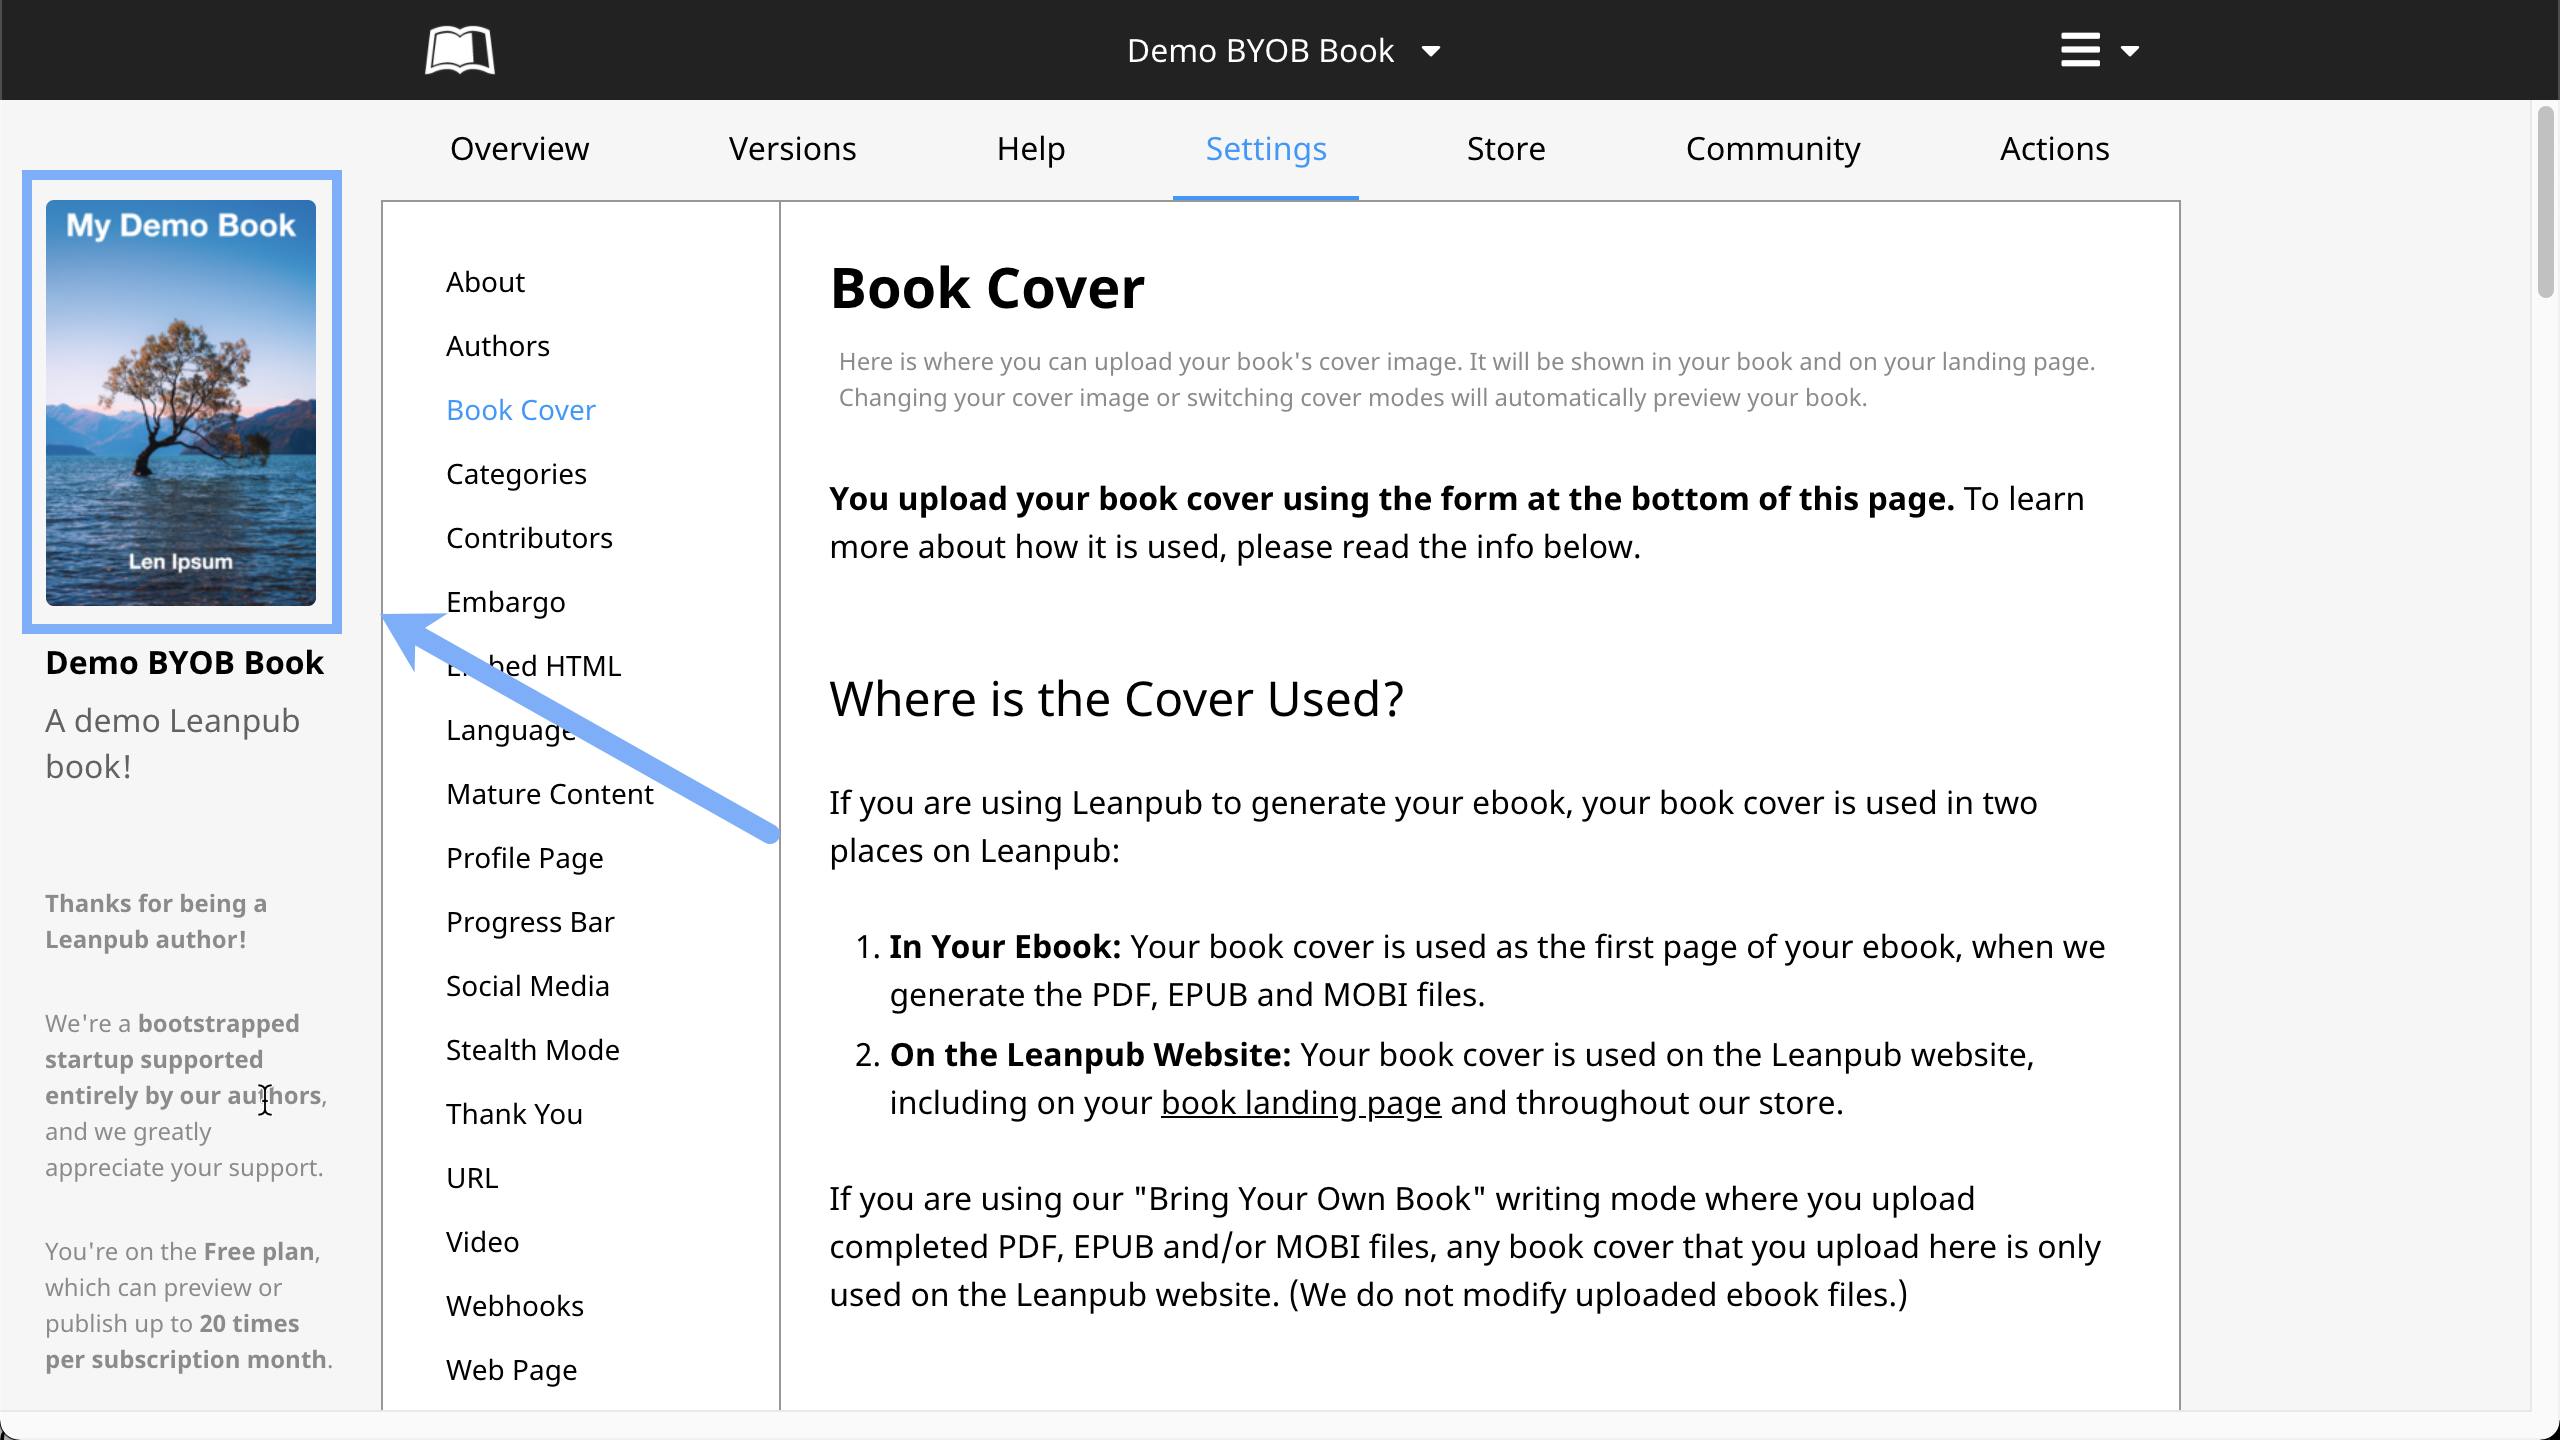2560x1440 pixels.
Task: Open the hamburger menu icon
Action: [x=2080, y=50]
